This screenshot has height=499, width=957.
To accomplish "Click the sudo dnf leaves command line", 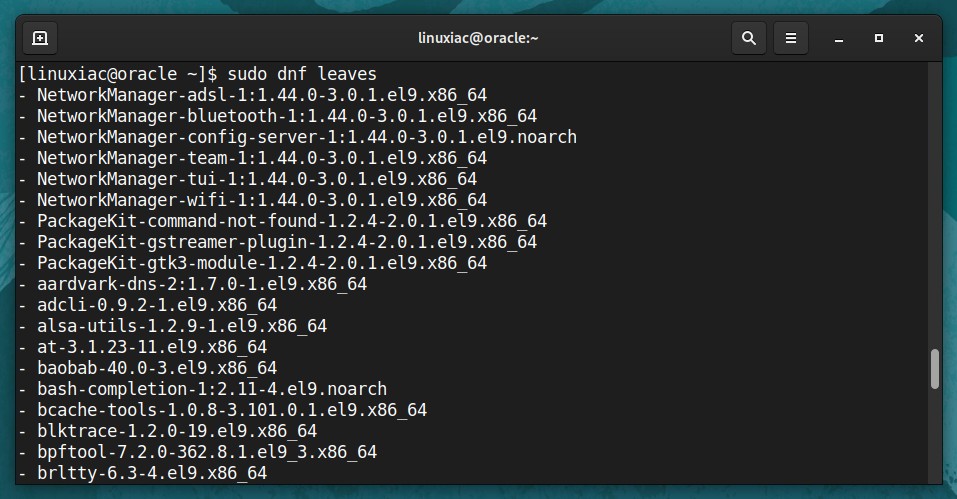I will (x=198, y=74).
